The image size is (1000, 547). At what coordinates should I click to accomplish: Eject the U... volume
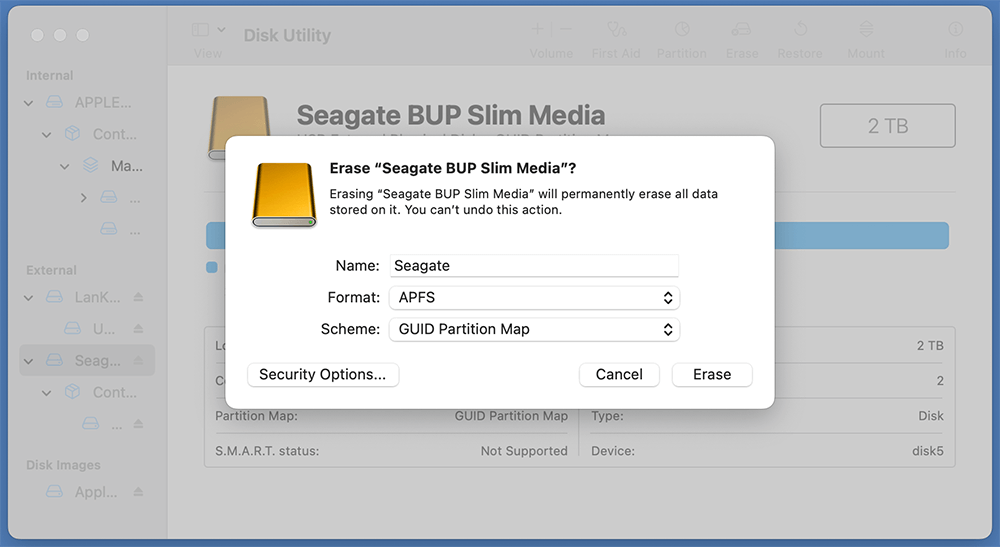(138, 329)
